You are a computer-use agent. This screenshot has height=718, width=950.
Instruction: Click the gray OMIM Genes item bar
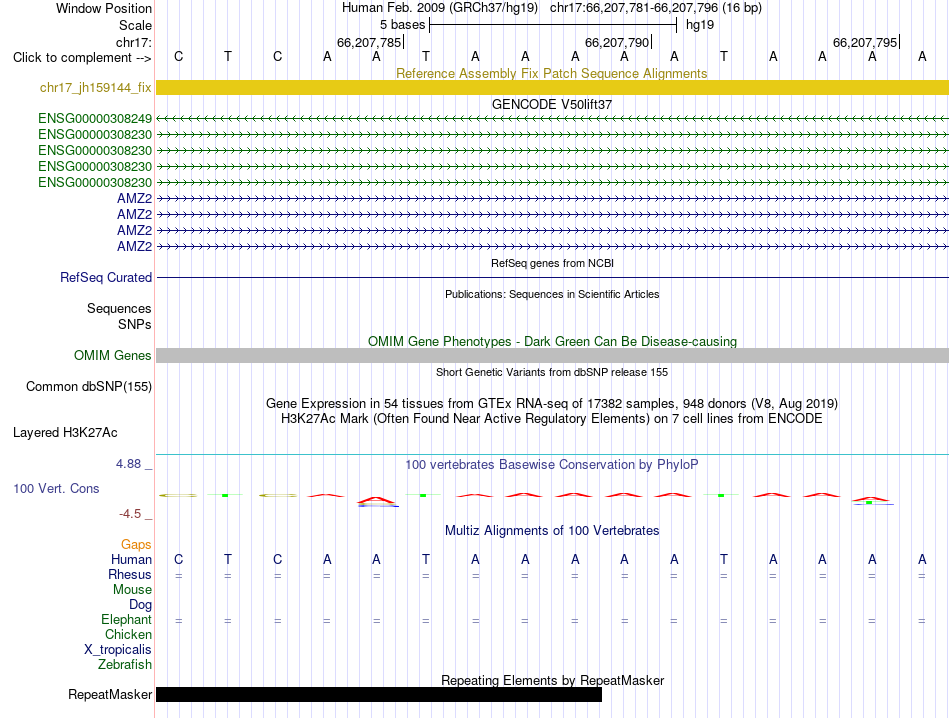[x=552, y=356]
